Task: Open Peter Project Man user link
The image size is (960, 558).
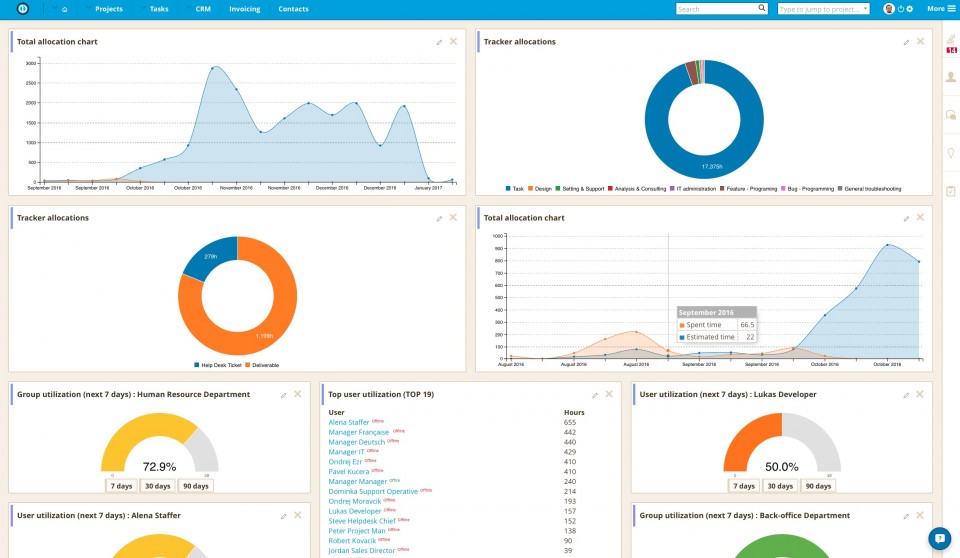Action: 357,531
